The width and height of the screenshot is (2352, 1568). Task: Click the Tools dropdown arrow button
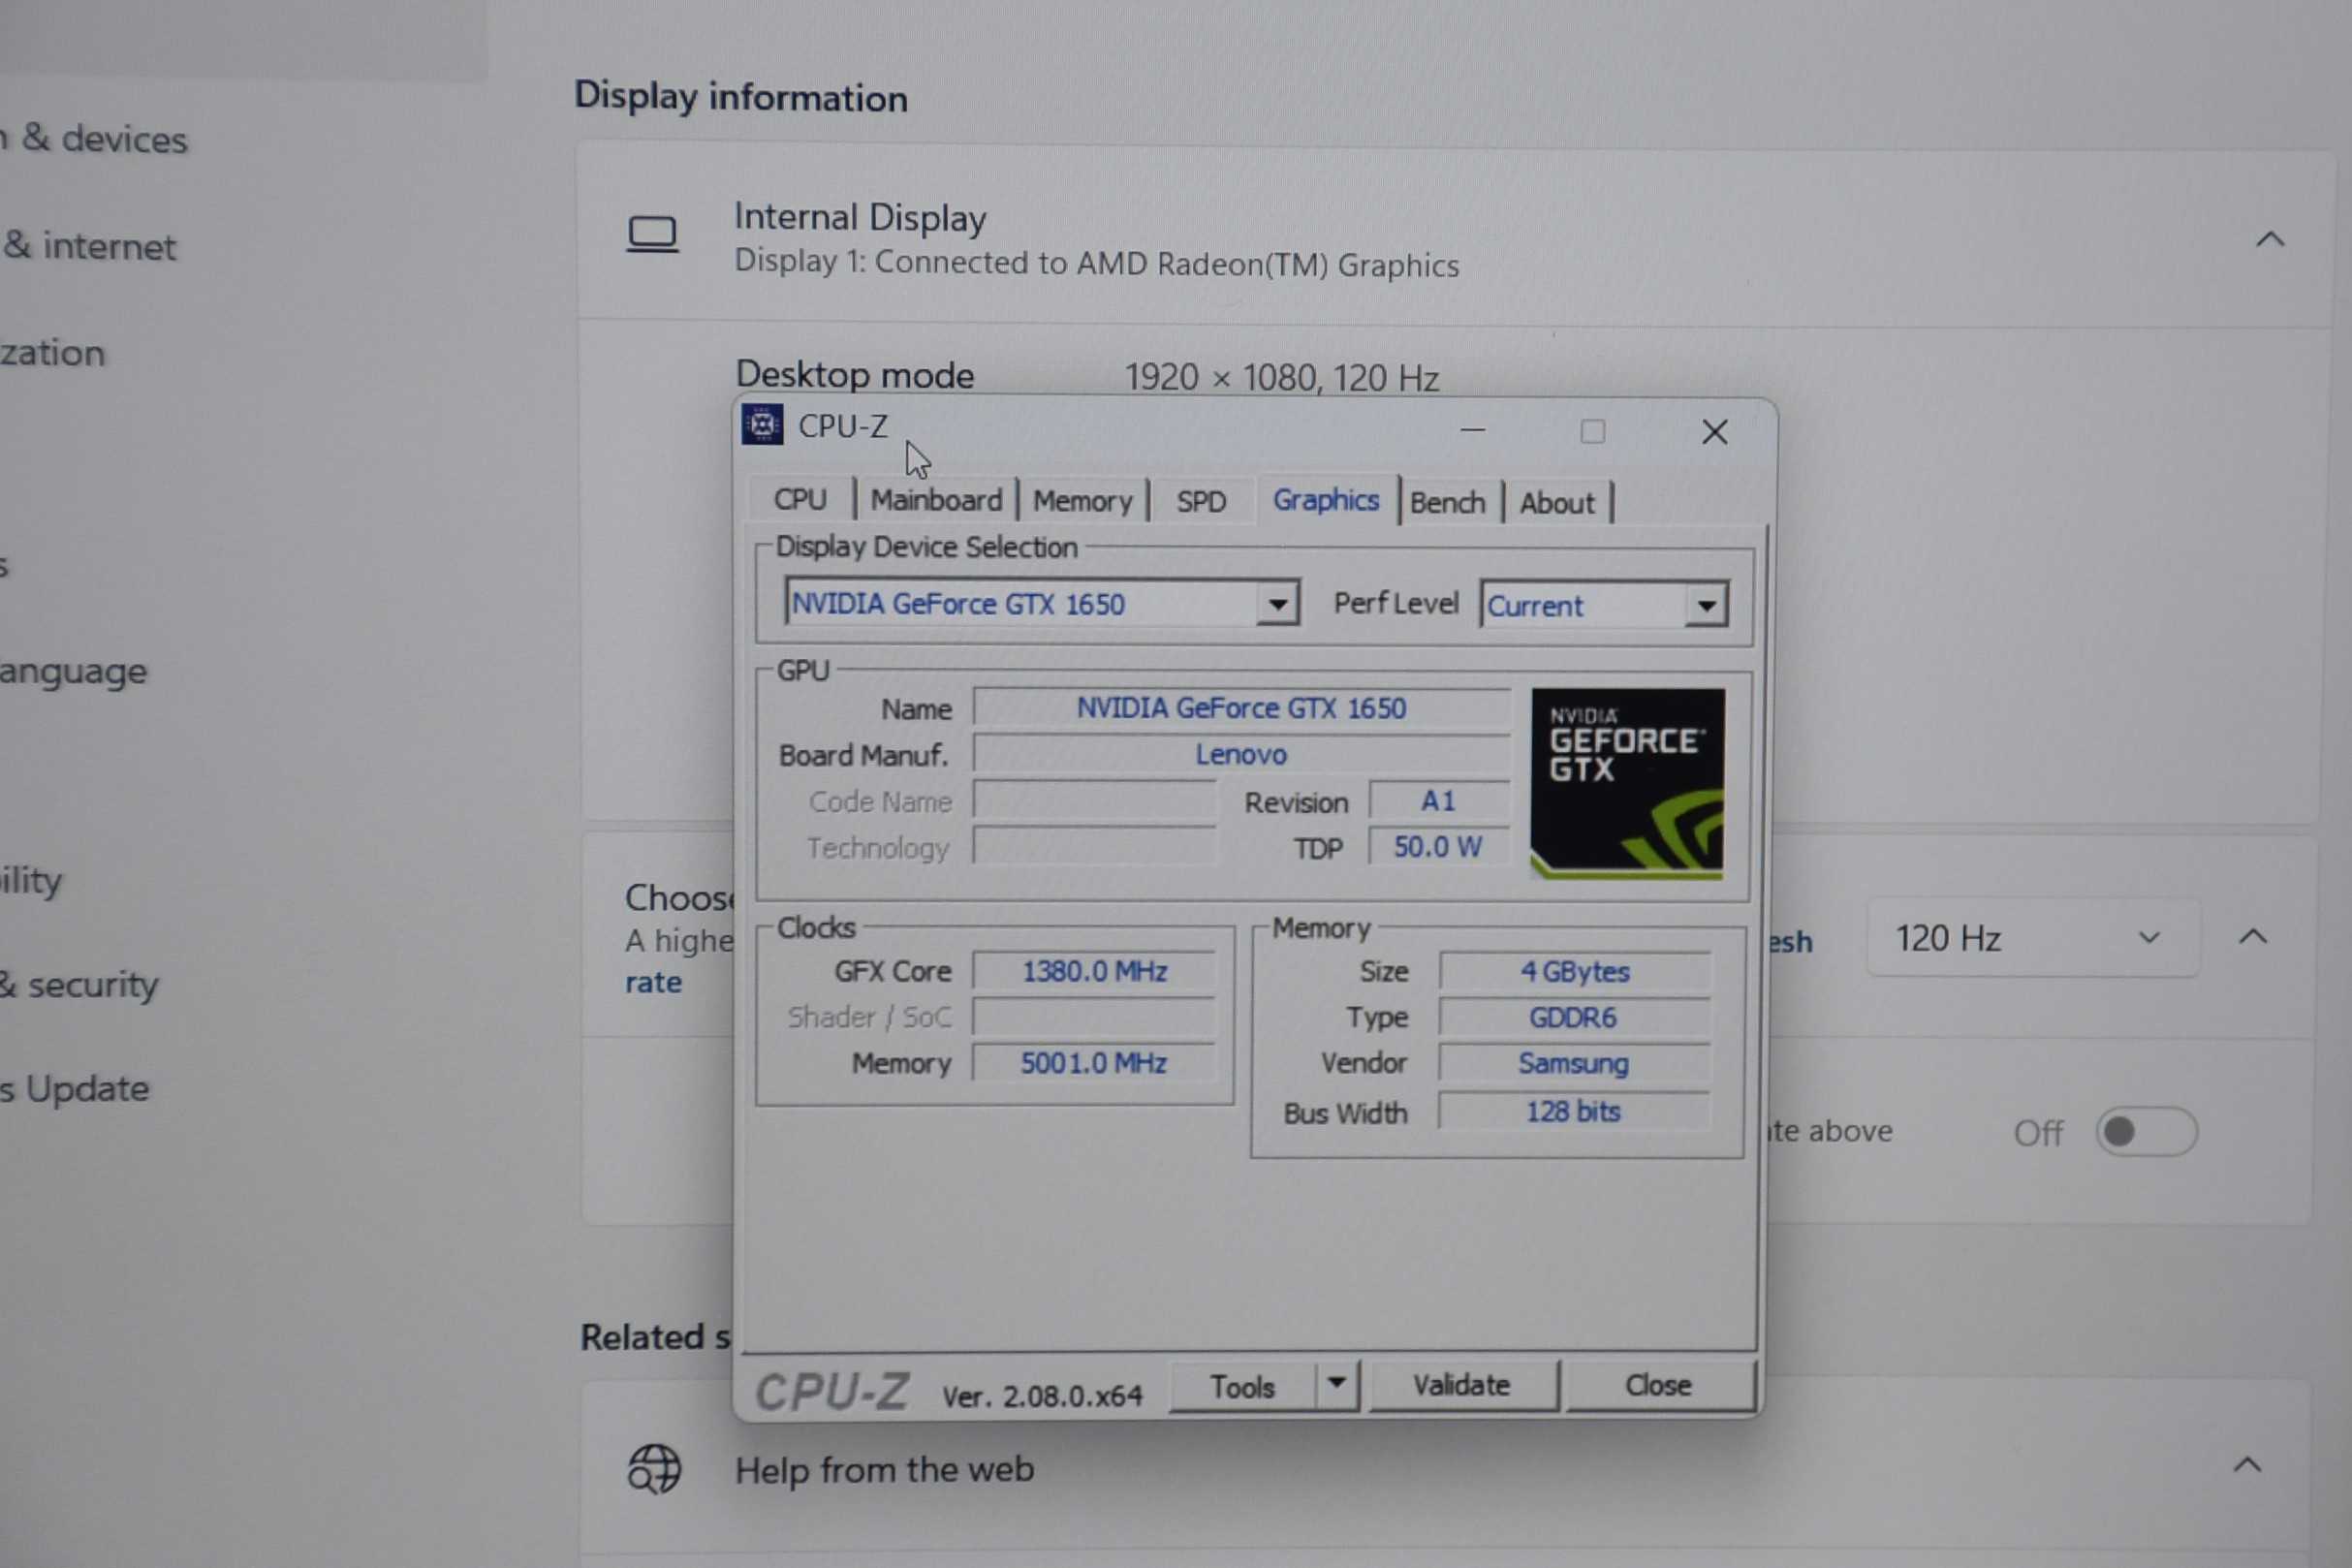[1336, 1384]
